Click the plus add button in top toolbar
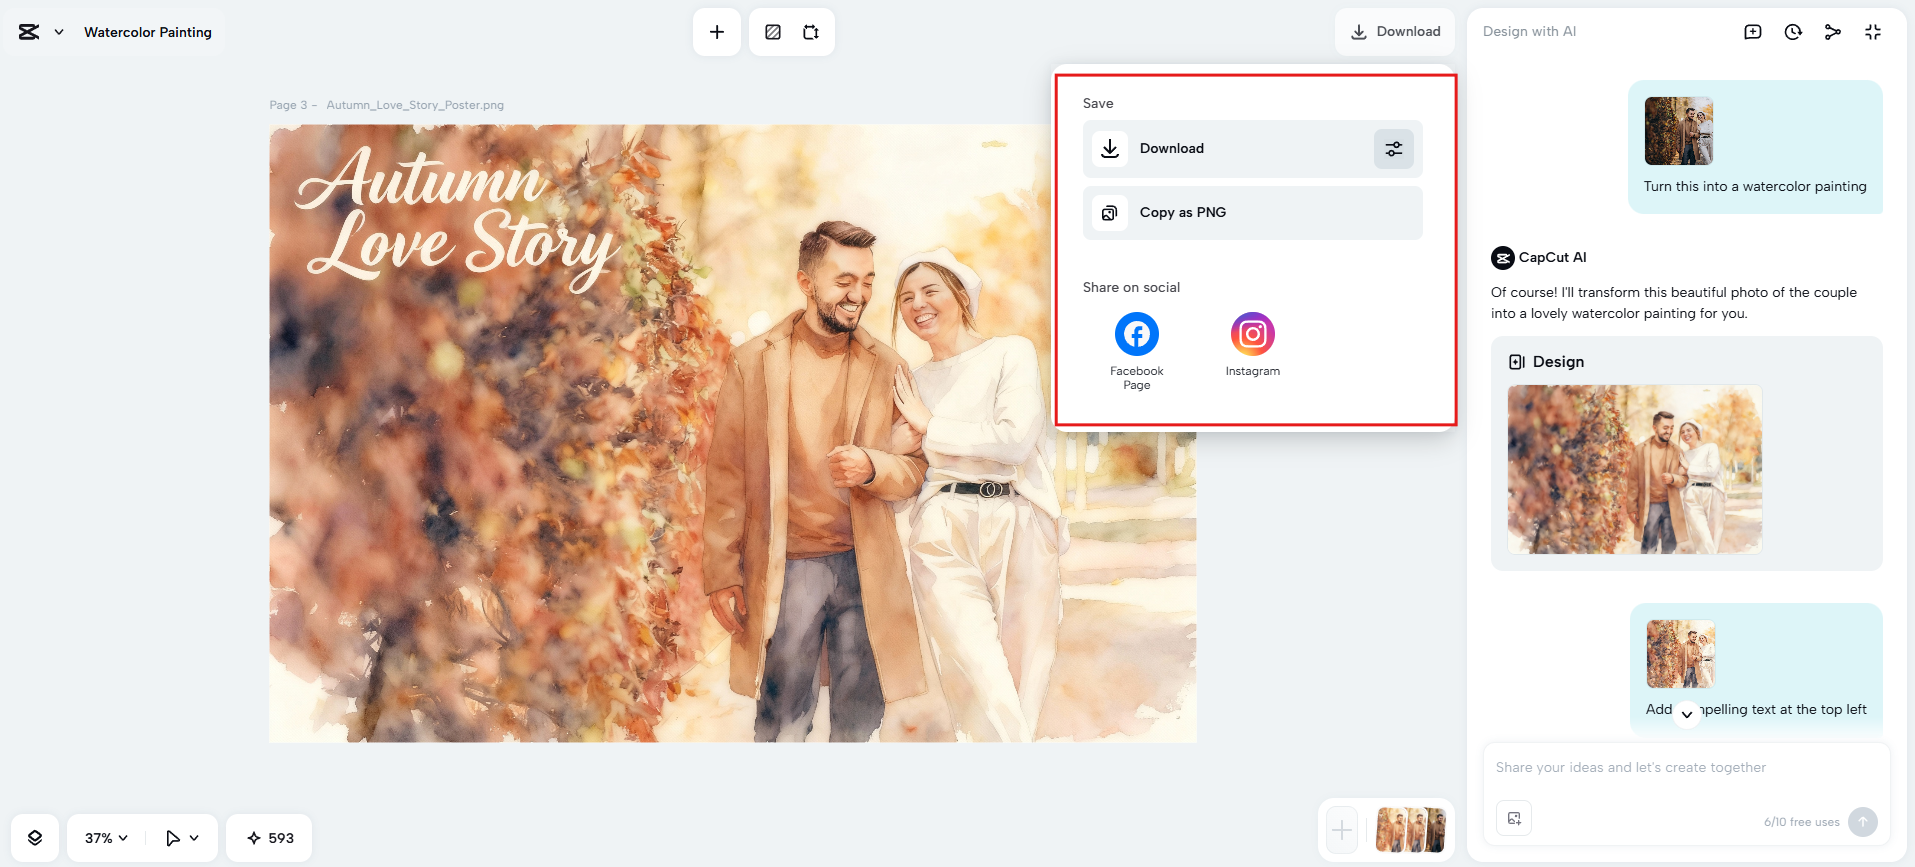Viewport: 1915px width, 867px height. [717, 32]
